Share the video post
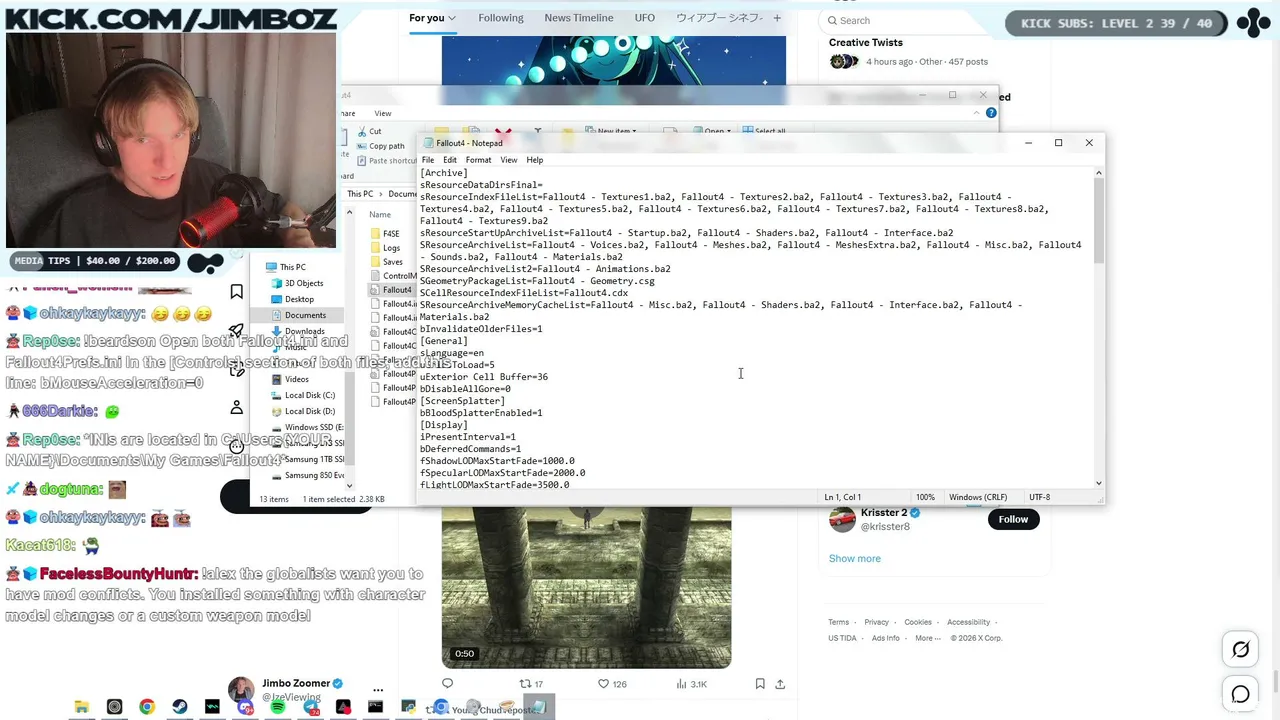Viewport: 1280px width, 720px height. point(780,684)
